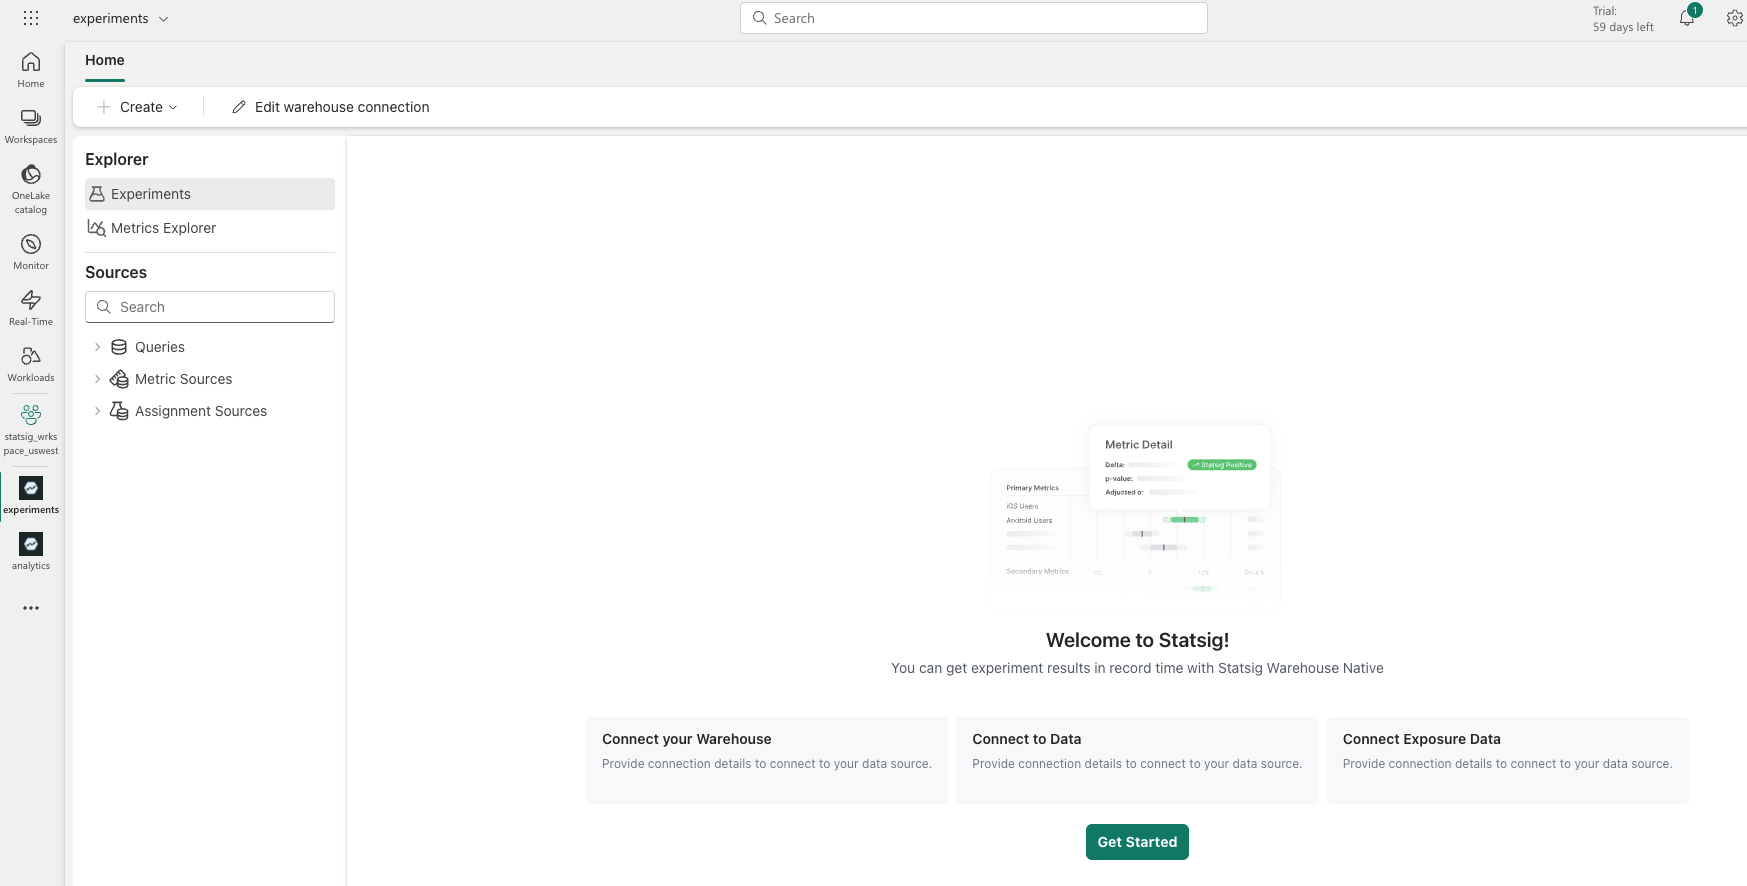The image size is (1747, 886).
Task: Click Edit warehouse connection
Action: (330, 107)
